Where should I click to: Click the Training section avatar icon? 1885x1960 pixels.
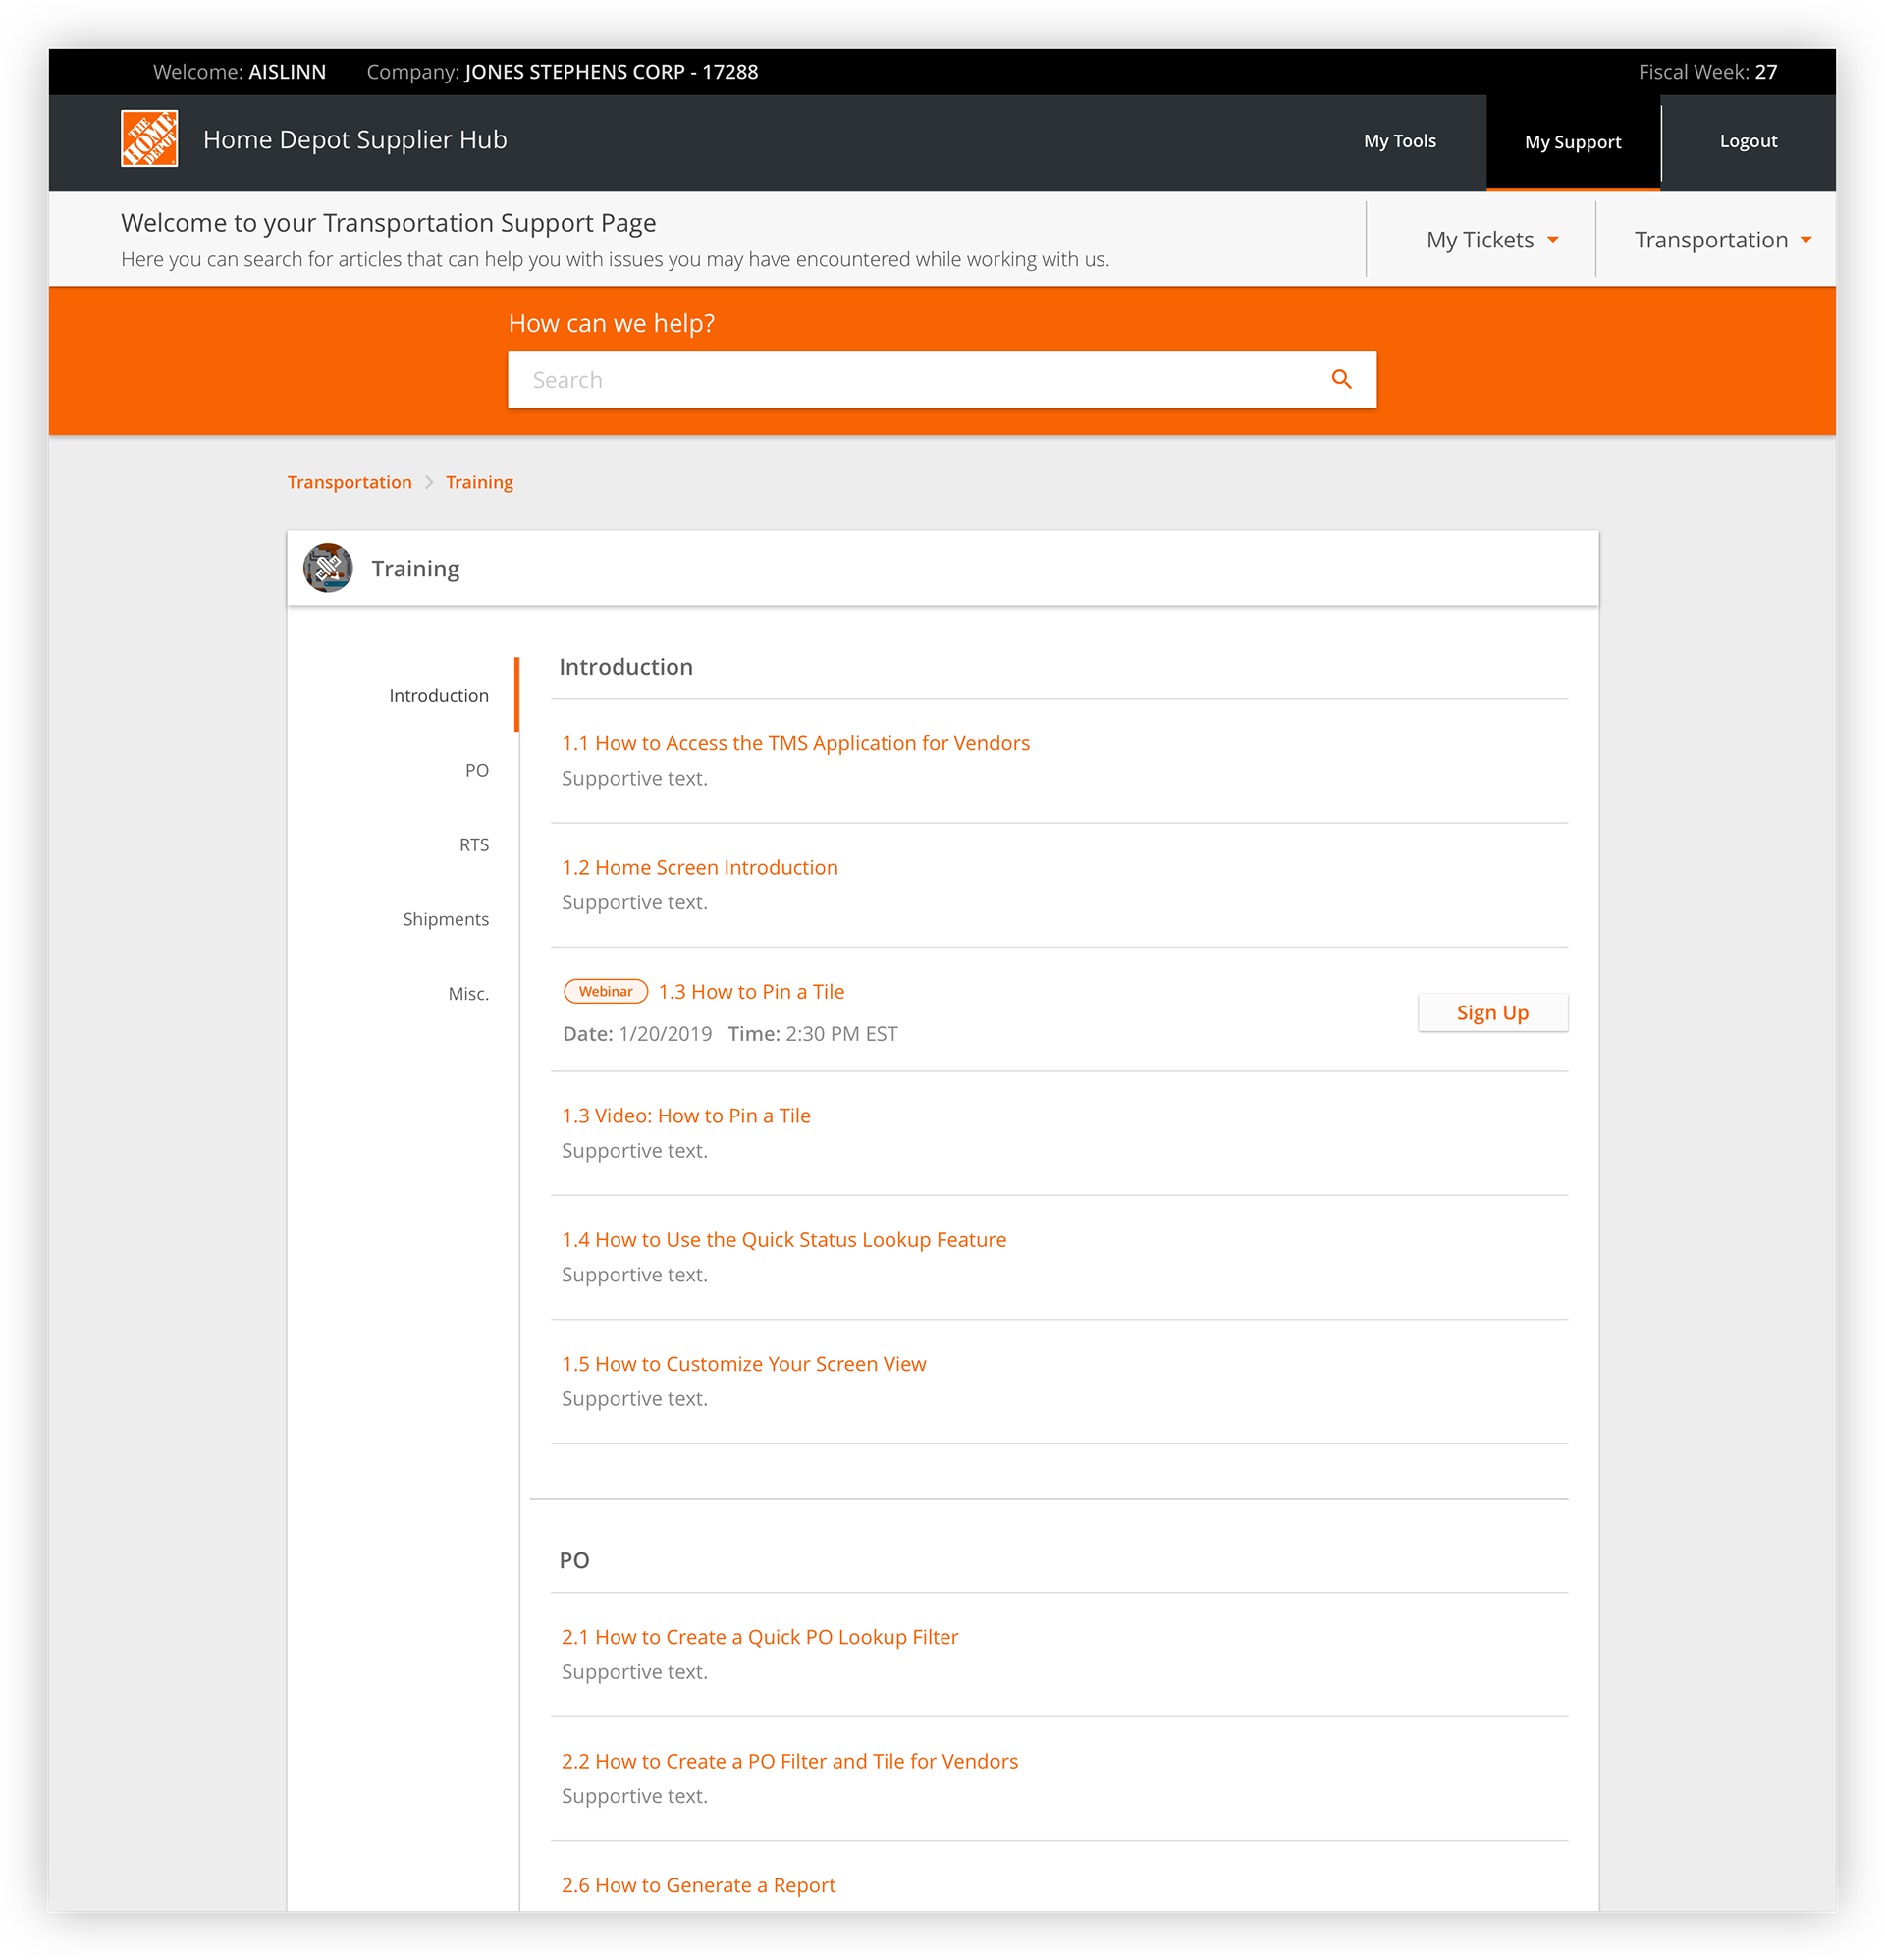click(x=328, y=568)
